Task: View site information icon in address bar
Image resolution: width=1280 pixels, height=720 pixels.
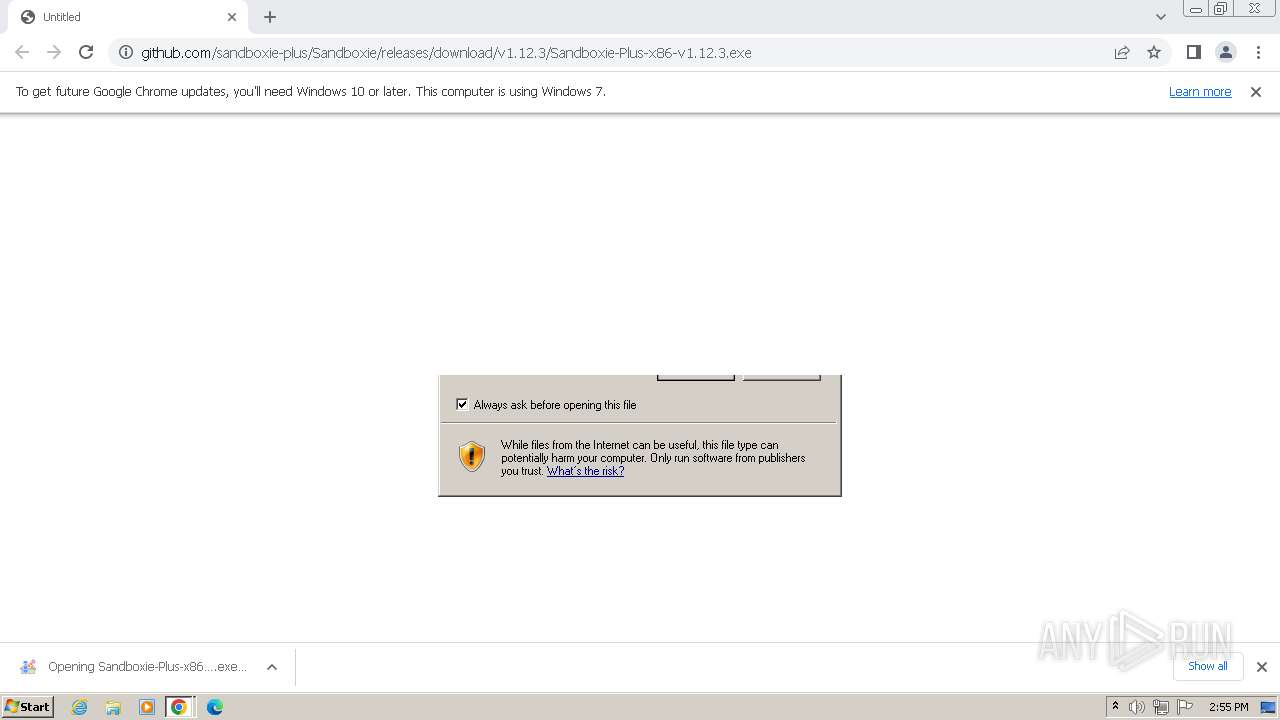Action: click(x=126, y=52)
